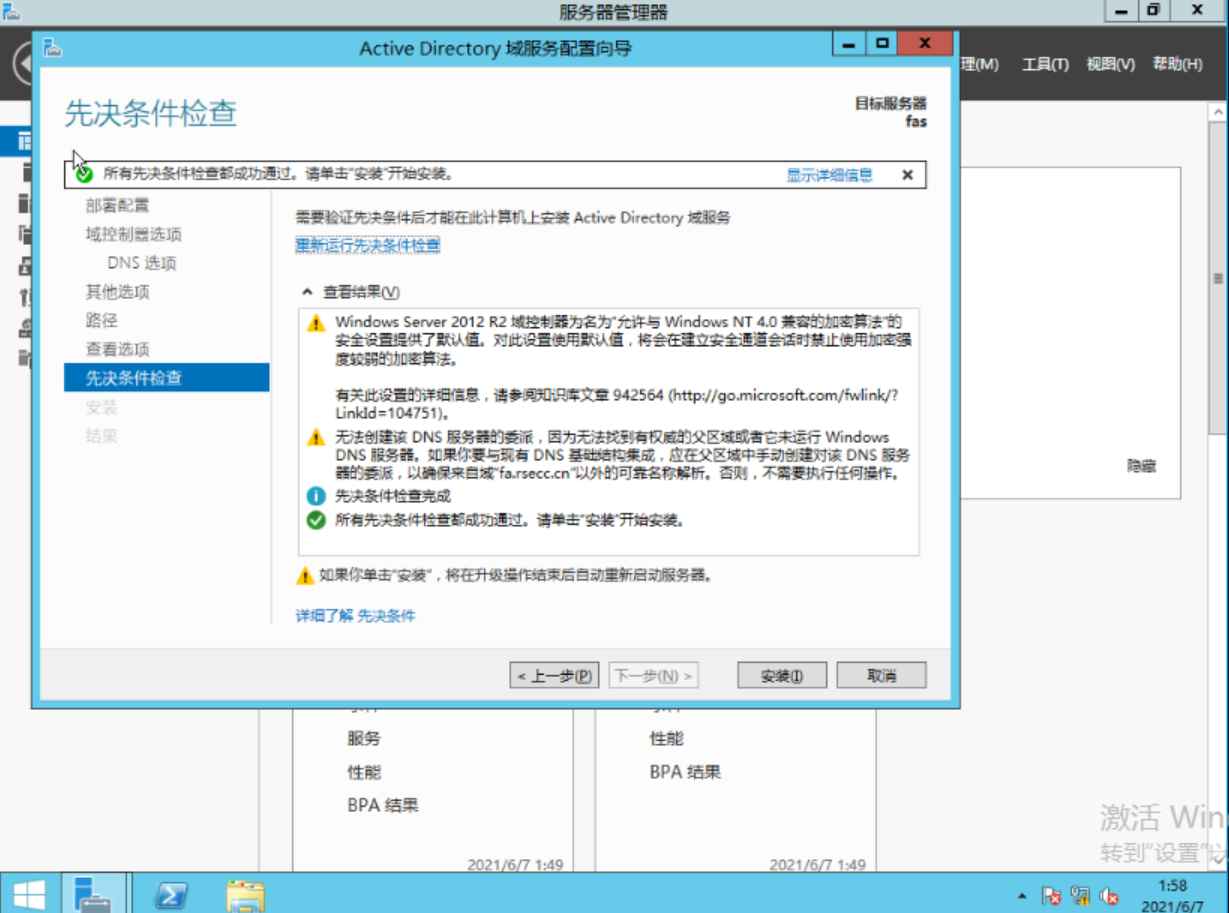Click the Server Manager taskbar icon

pyautogui.click(x=95, y=894)
